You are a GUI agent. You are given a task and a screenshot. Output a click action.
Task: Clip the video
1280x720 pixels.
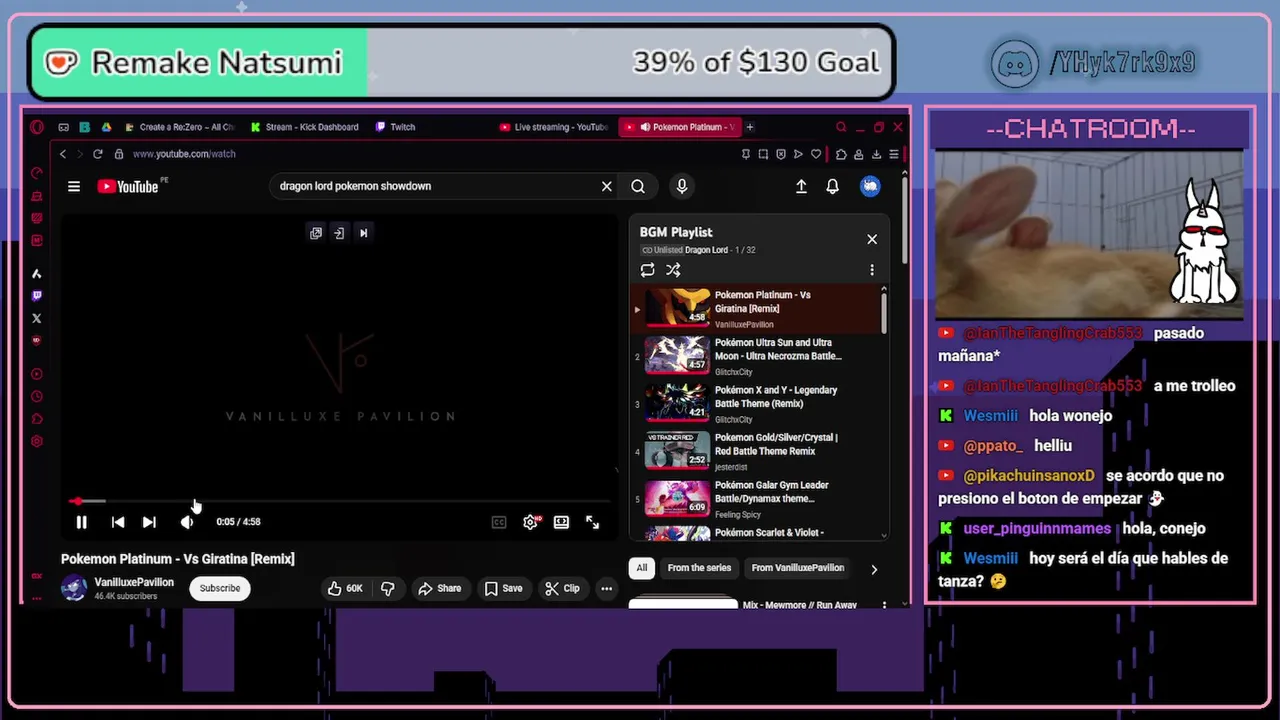point(562,589)
